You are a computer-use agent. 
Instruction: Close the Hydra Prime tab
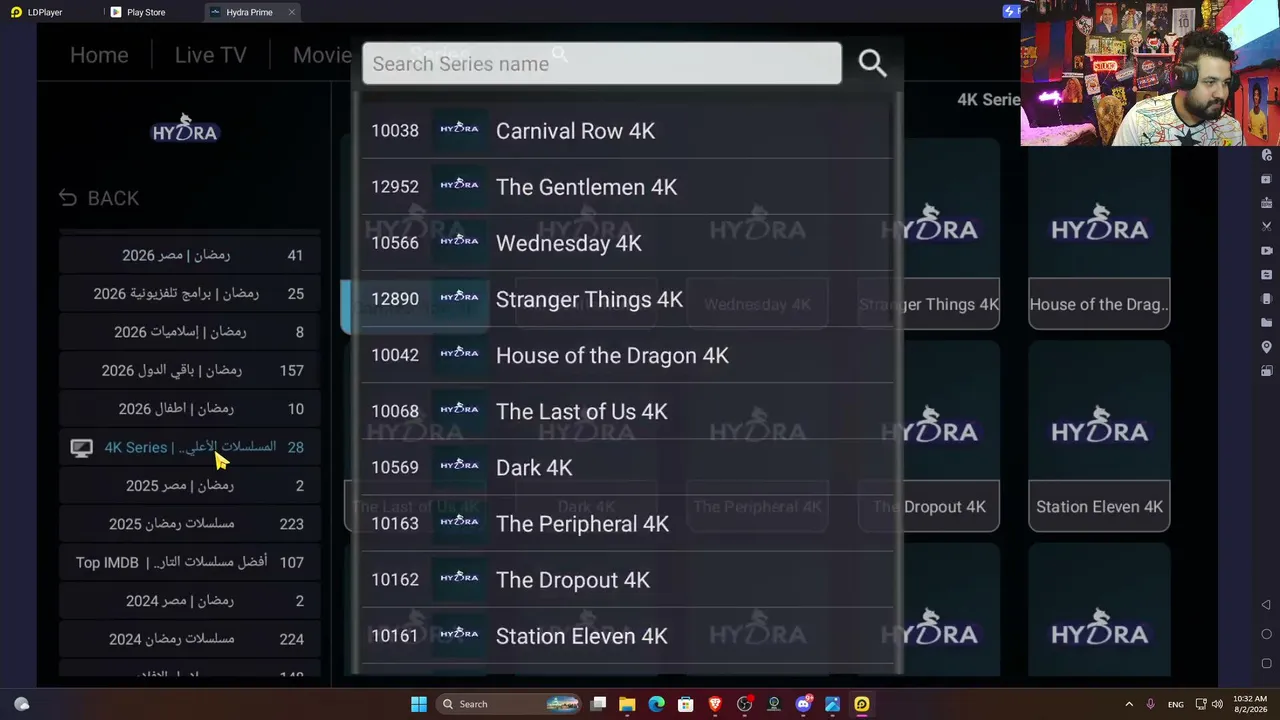[x=291, y=12]
